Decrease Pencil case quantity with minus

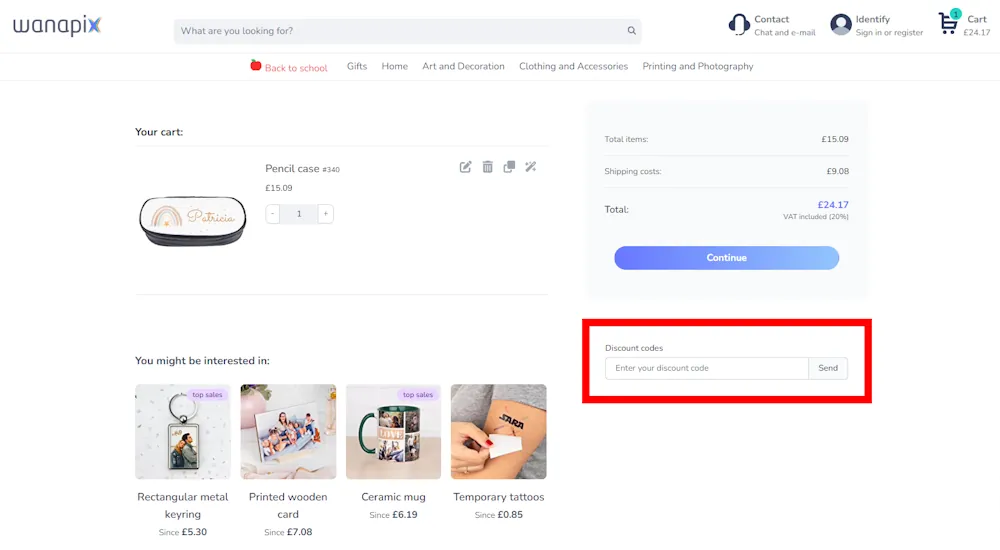point(273,214)
